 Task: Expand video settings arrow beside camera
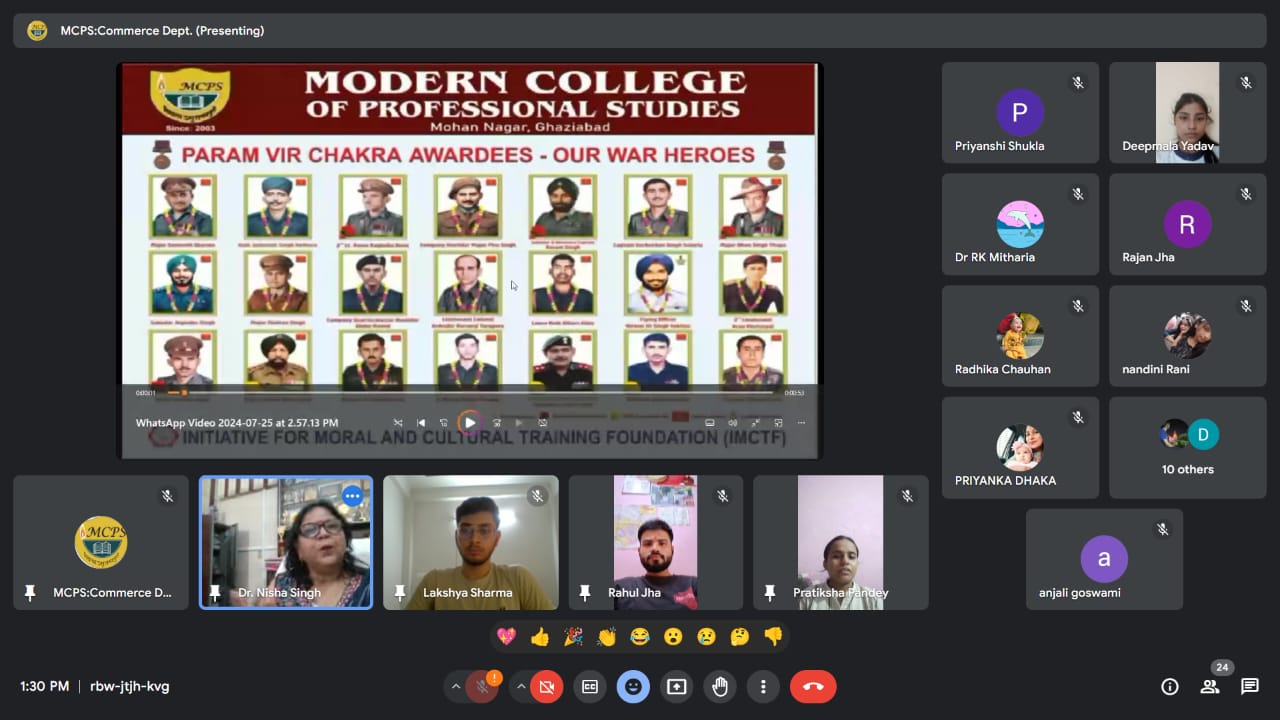point(521,687)
